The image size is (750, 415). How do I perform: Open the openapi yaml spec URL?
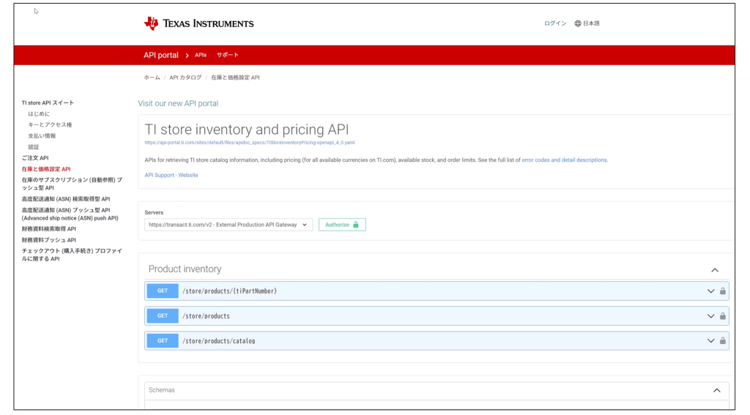[x=250, y=142]
